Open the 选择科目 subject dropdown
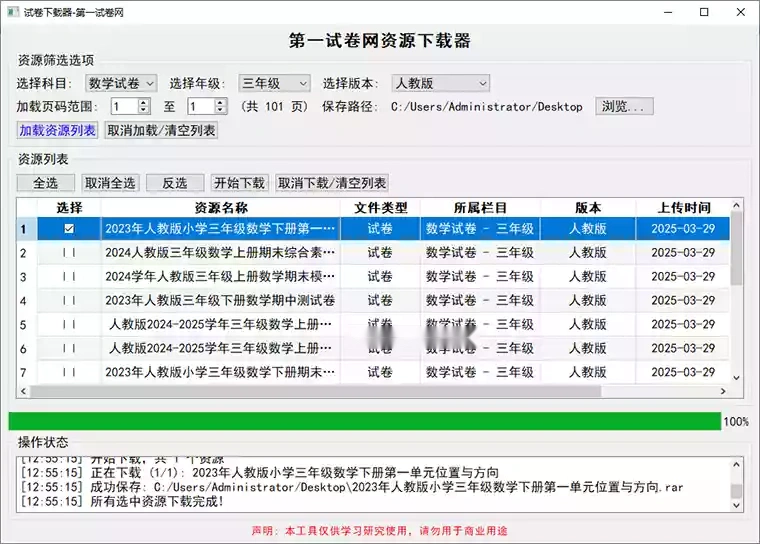Image resolution: width=760 pixels, height=544 pixels. 121,83
